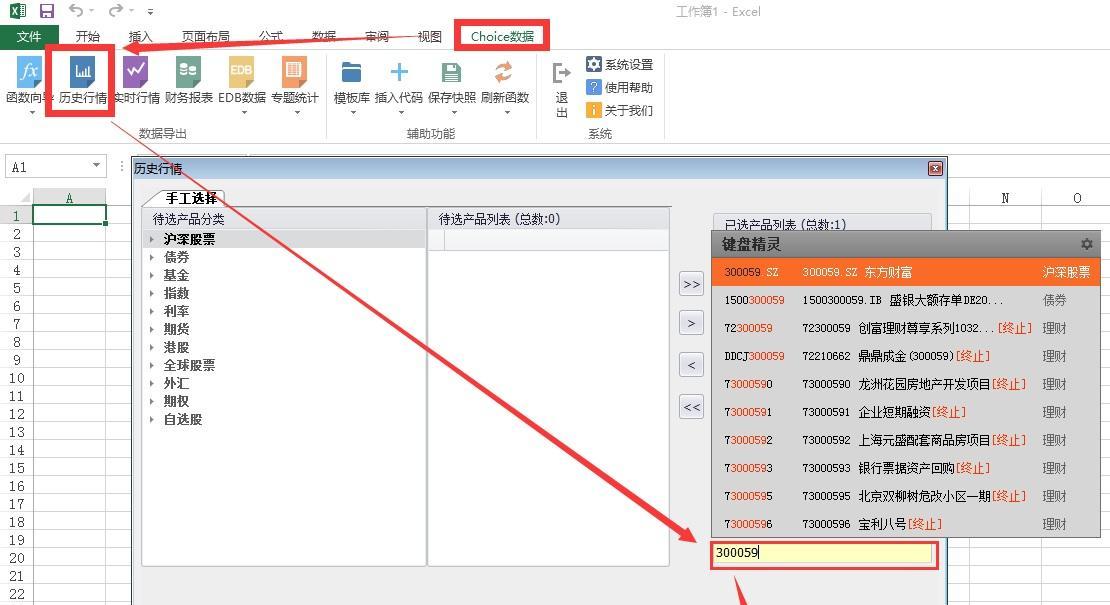Select the 全球股票 tree item
Screen dimensions: 1110x605
click(x=189, y=366)
